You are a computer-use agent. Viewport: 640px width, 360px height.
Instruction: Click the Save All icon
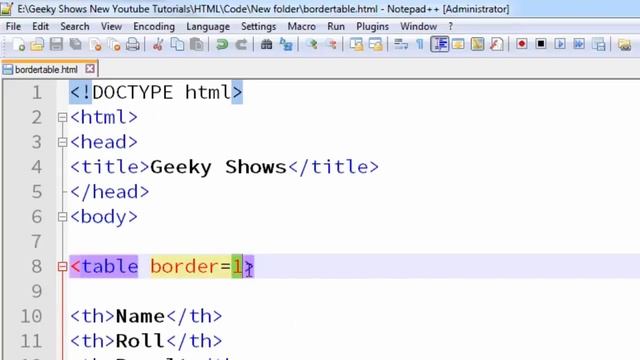click(76, 44)
